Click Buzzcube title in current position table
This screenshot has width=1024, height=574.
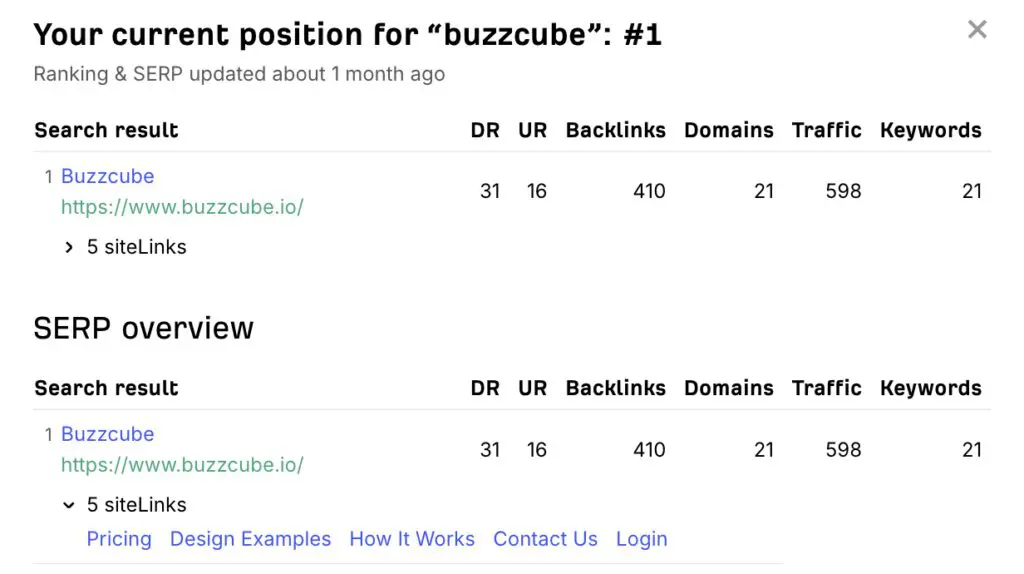(x=107, y=176)
